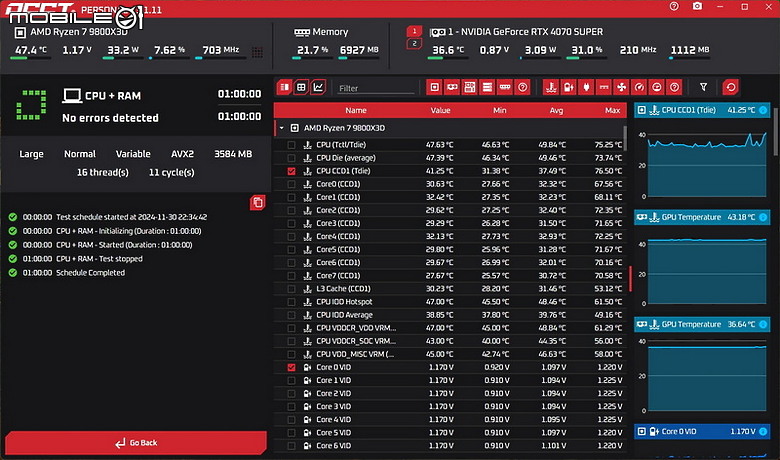The height and width of the screenshot is (460, 780).
Task: Click the Go Back button
Action: [x=136, y=443]
